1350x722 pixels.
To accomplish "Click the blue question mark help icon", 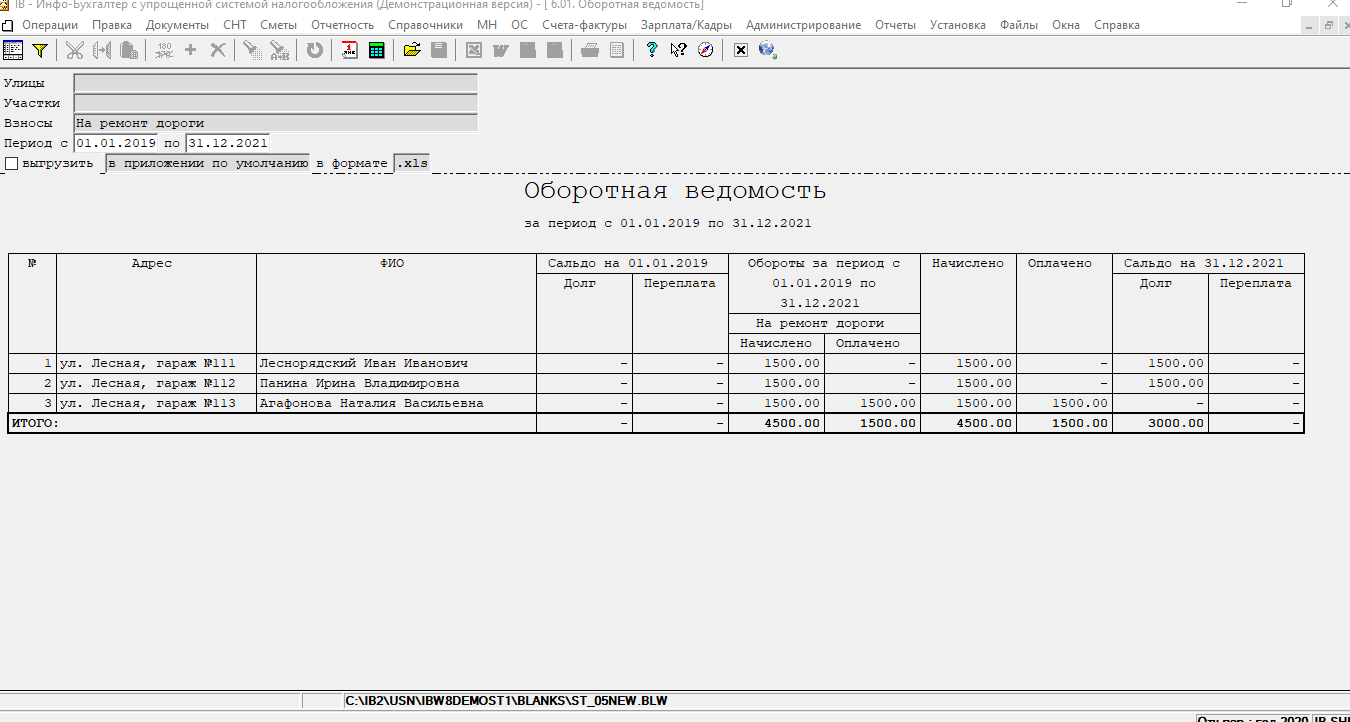I will click(x=652, y=49).
